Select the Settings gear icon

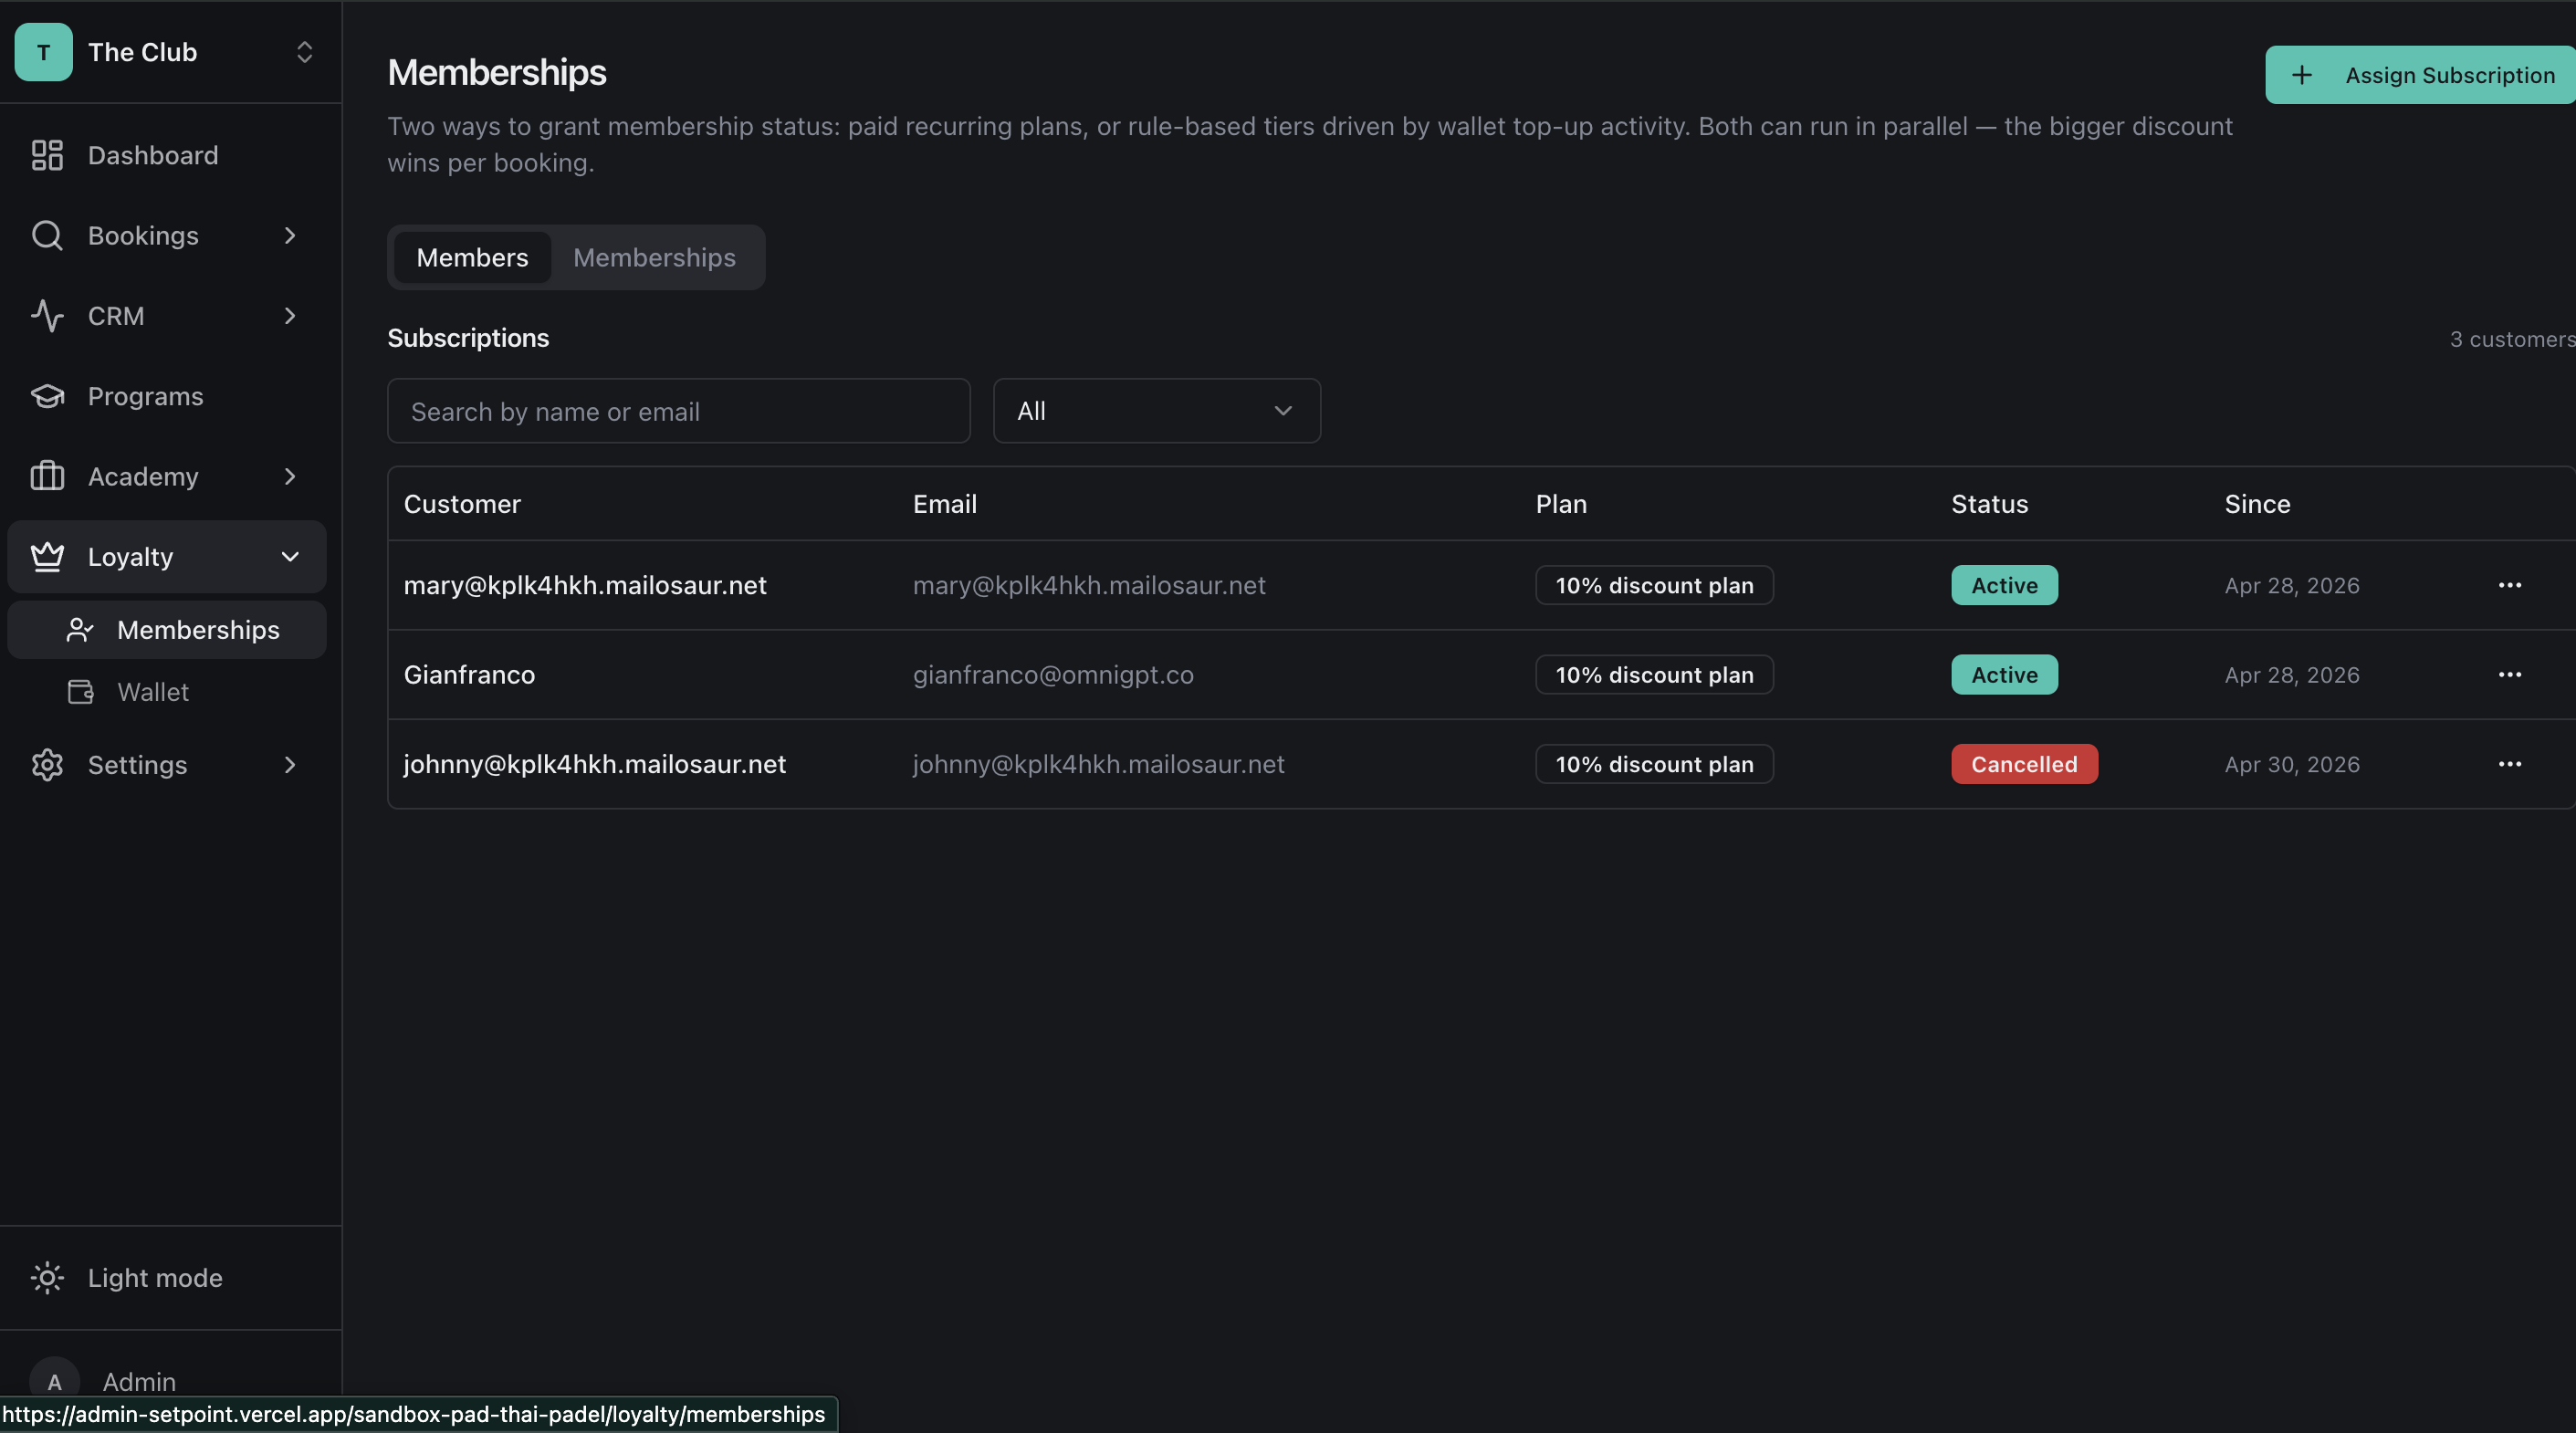[x=47, y=765]
